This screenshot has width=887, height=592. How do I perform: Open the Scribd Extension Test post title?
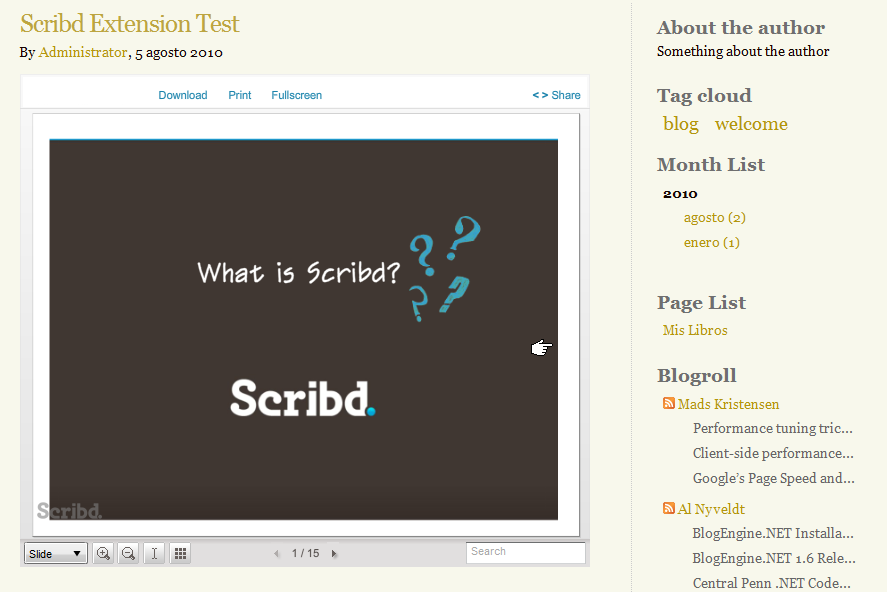[x=130, y=24]
